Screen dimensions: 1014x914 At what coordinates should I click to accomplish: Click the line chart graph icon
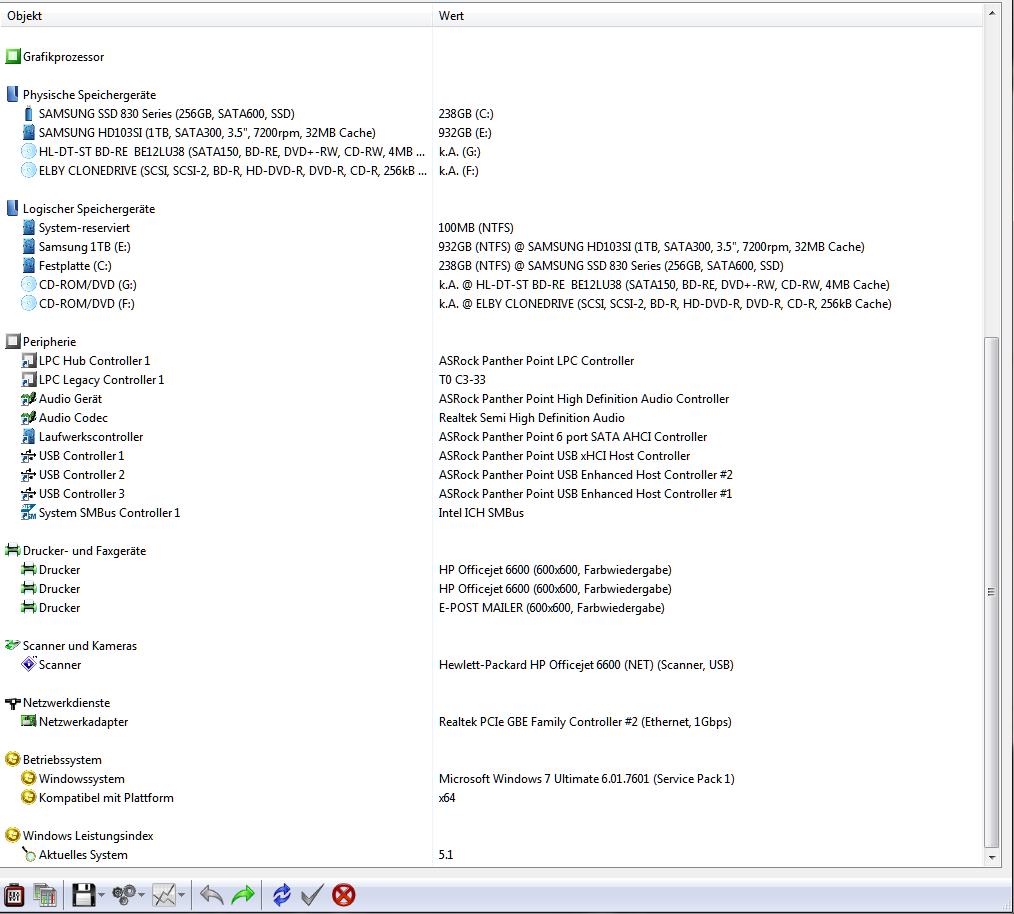[x=164, y=895]
